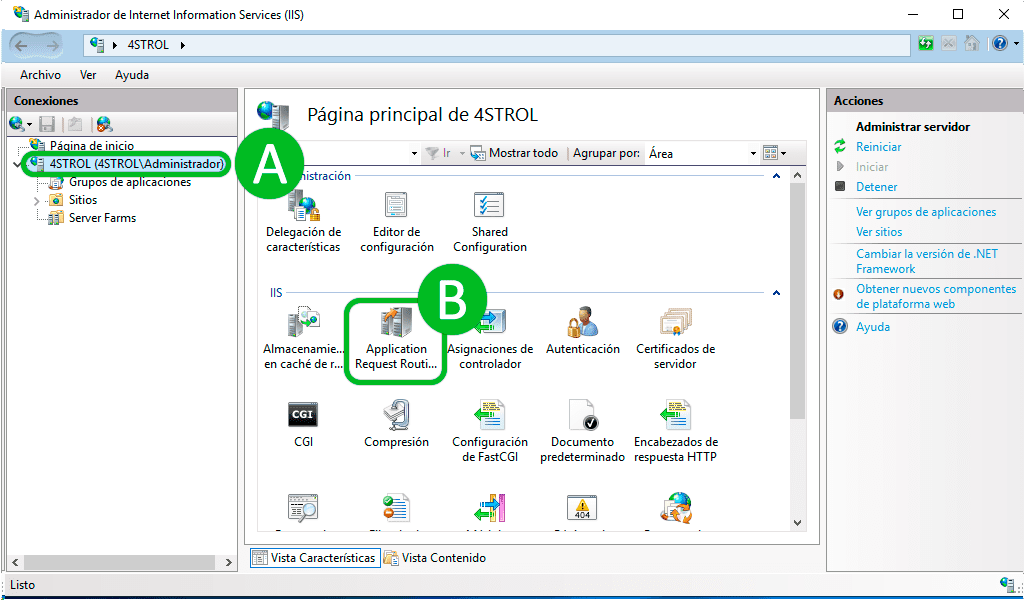Screen dimensions: 1026x600
Task: Collapse the 4STROL server tree node
Action: tap(17, 164)
